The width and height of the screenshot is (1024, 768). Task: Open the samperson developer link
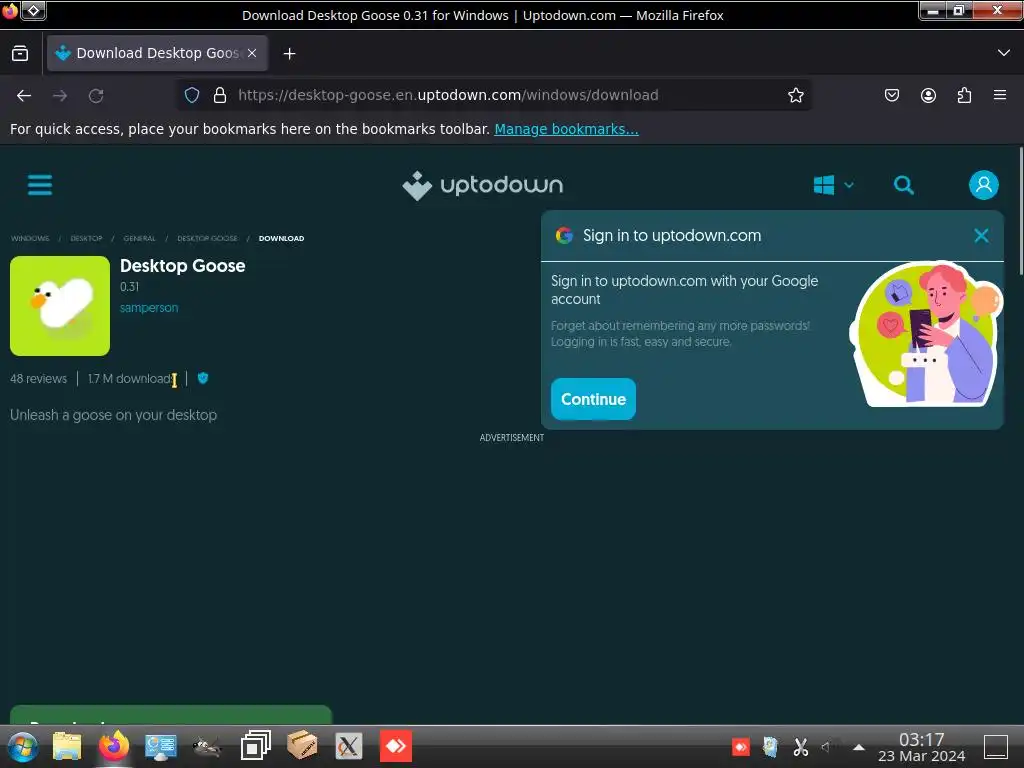[149, 308]
